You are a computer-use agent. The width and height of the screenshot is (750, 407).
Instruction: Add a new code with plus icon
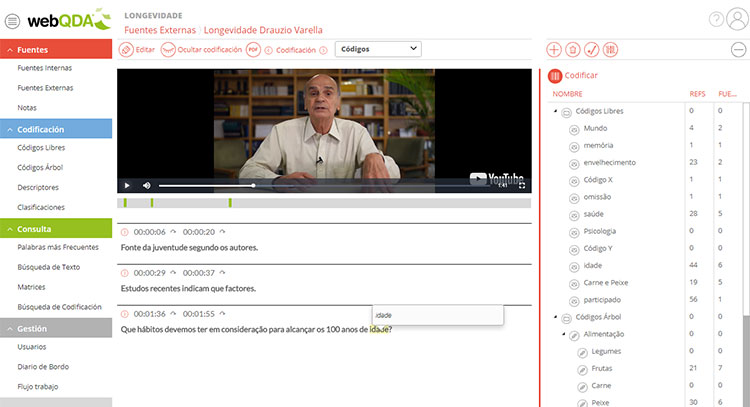pyautogui.click(x=553, y=50)
